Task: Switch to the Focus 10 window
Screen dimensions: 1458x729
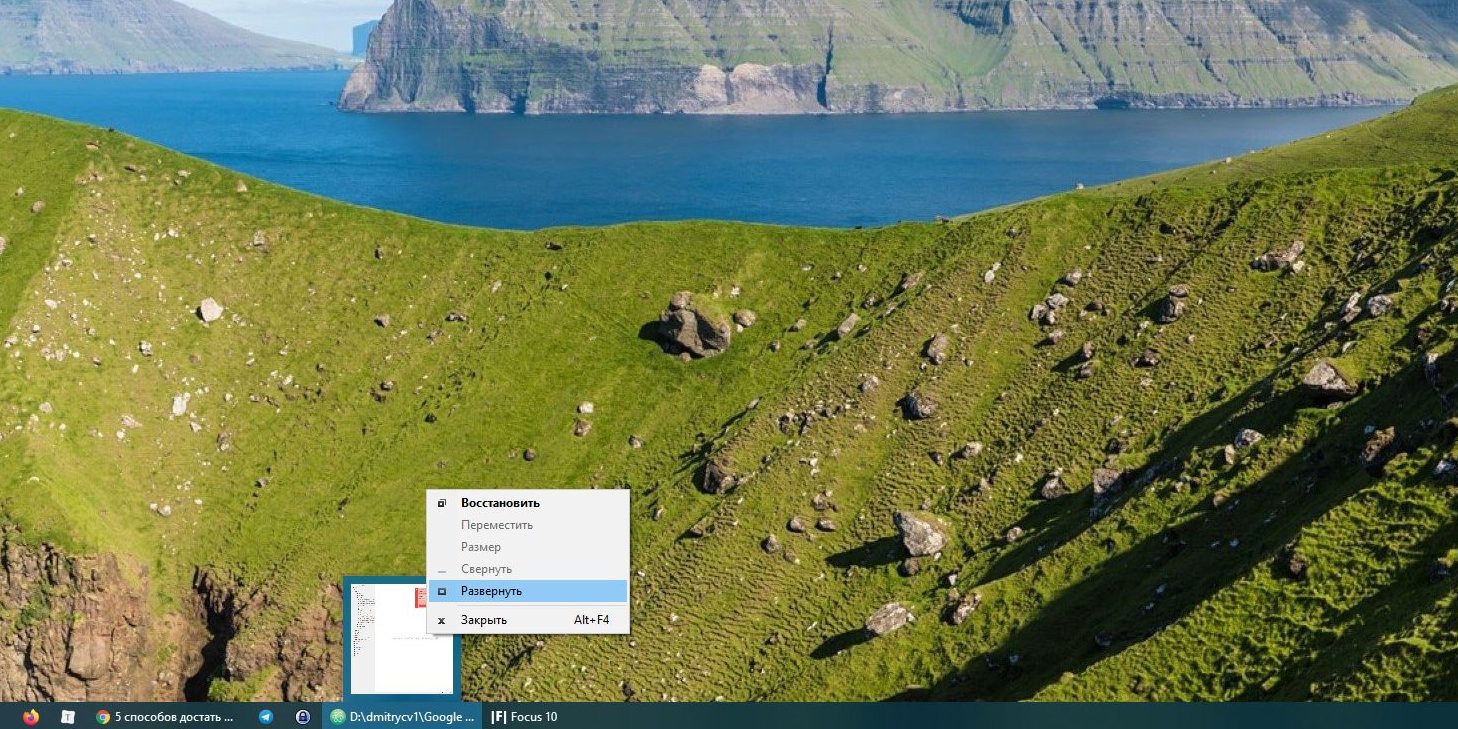Action: [x=534, y=716]
